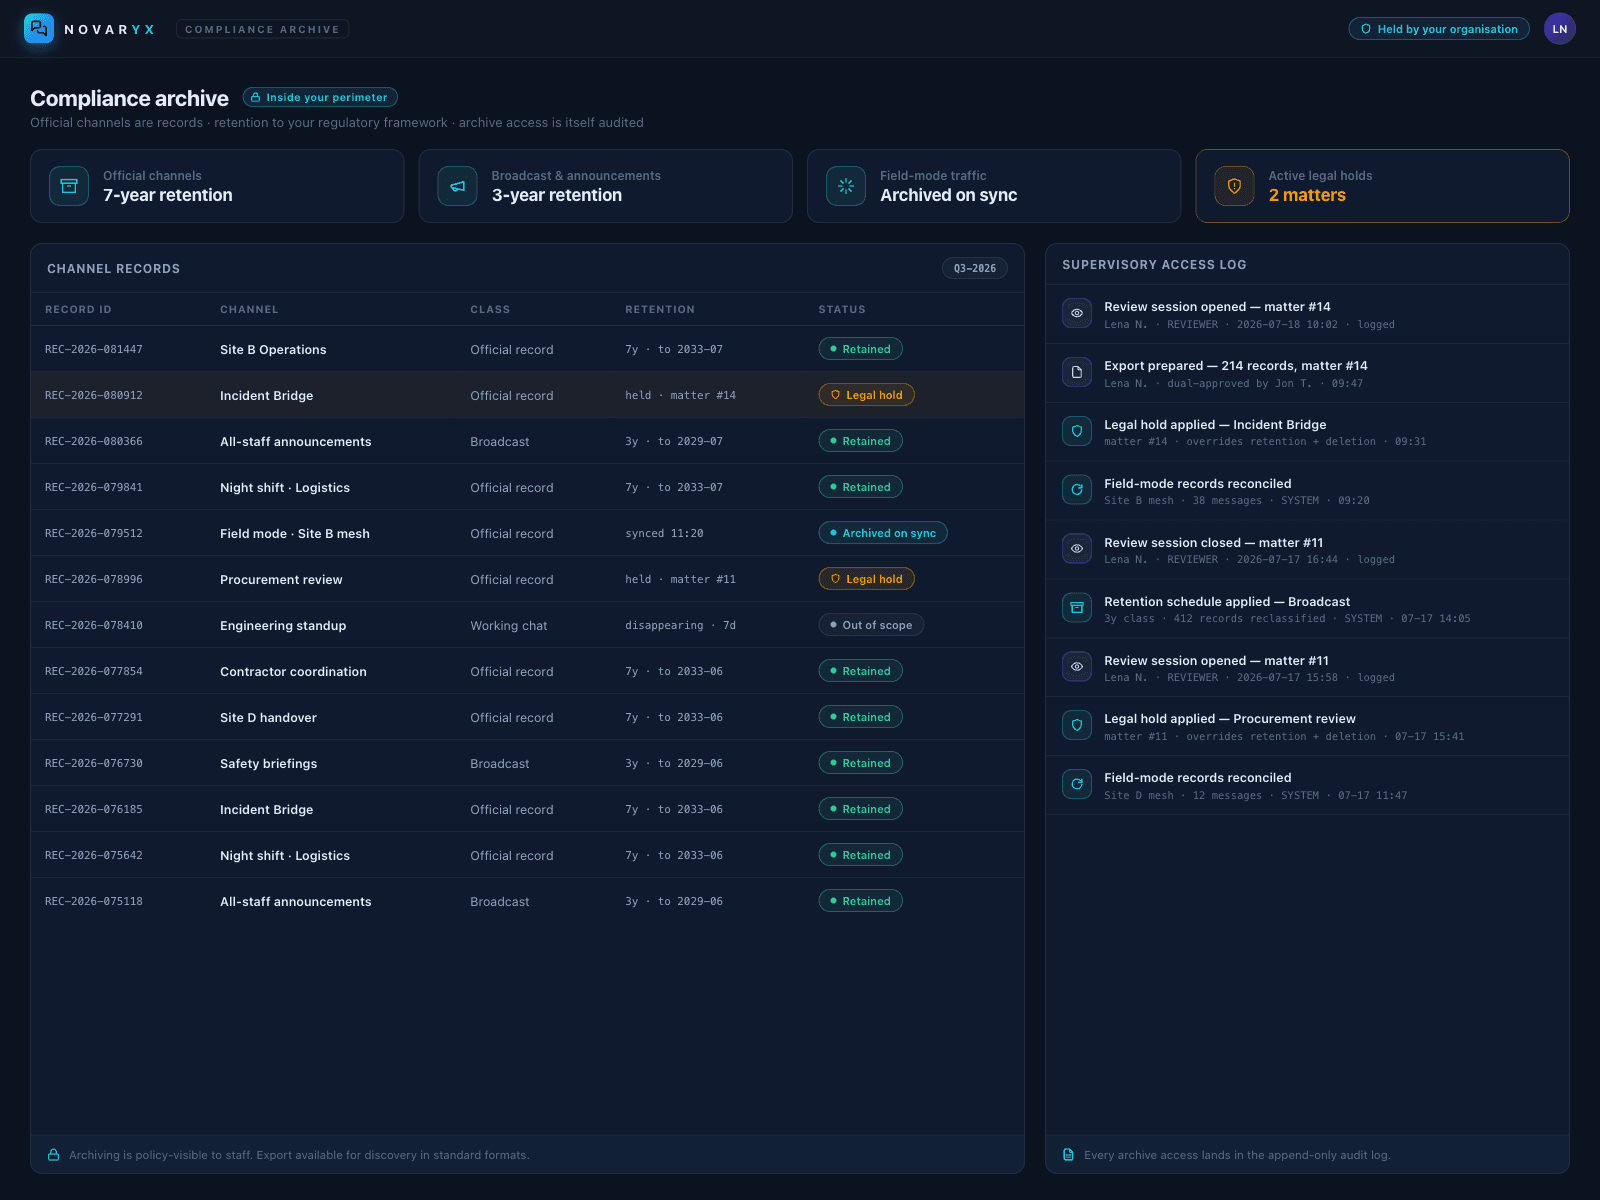Click the Held by your organisation badge
This screenshot has width=1600, height=1200.
1439,29
